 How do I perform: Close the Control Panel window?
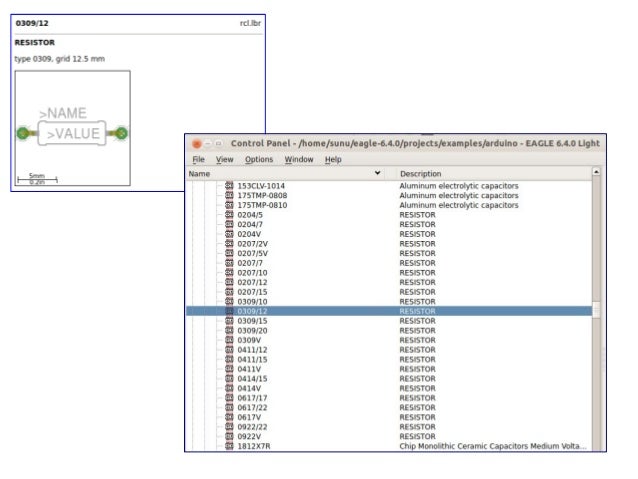point(197,144)
